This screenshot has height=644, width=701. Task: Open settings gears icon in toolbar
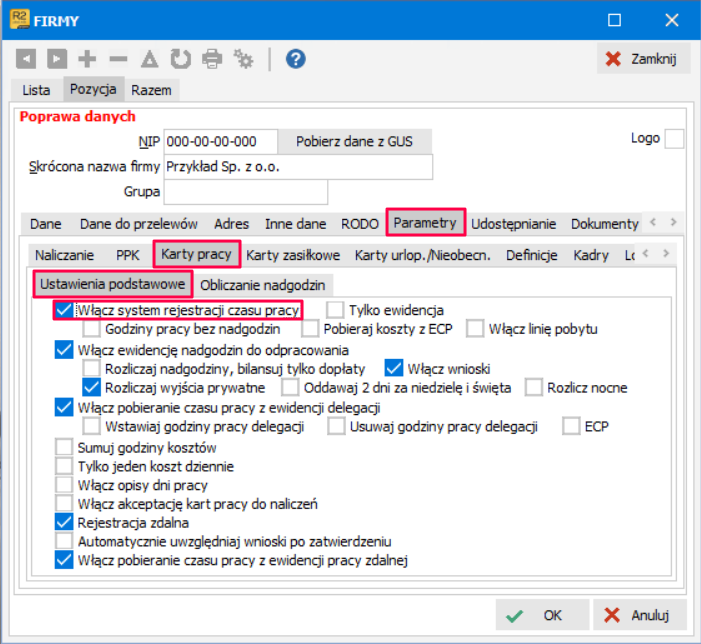click(x=243, y=59)
